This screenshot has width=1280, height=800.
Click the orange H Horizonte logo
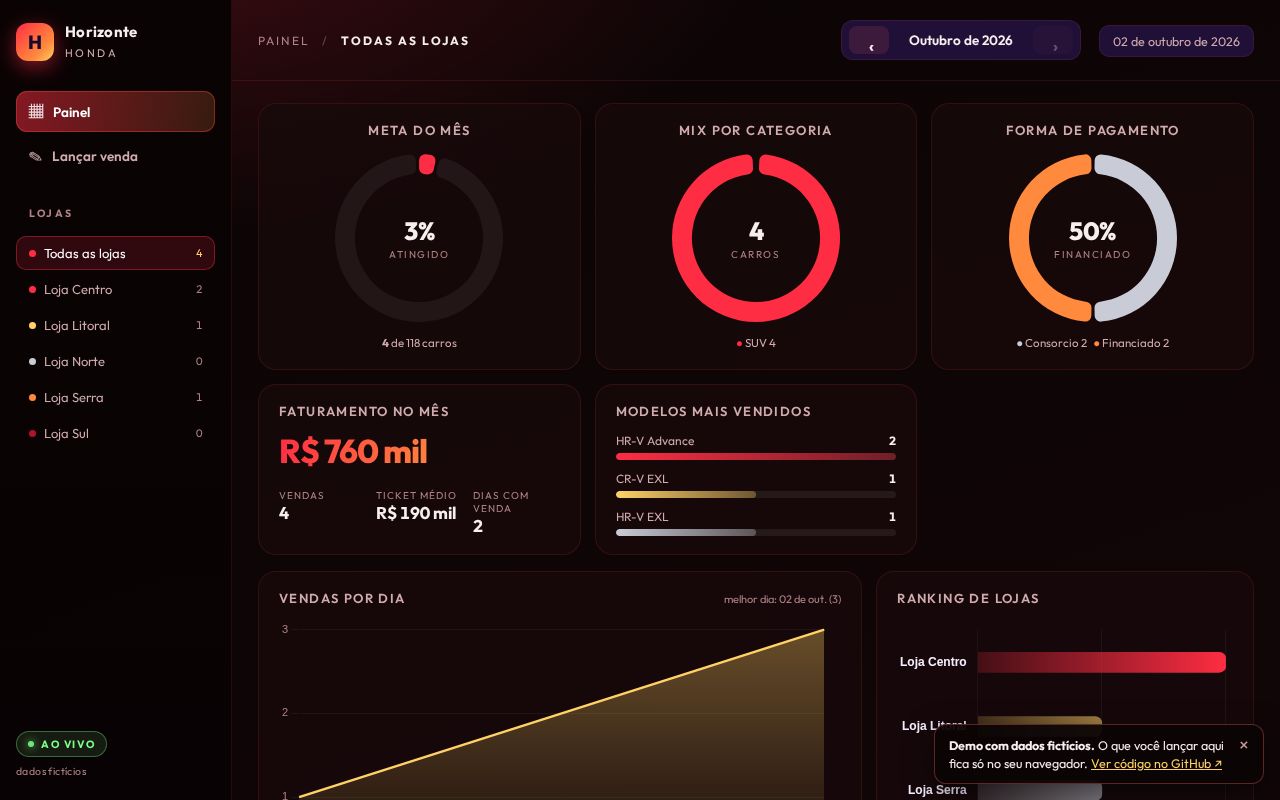pos(35,42)
